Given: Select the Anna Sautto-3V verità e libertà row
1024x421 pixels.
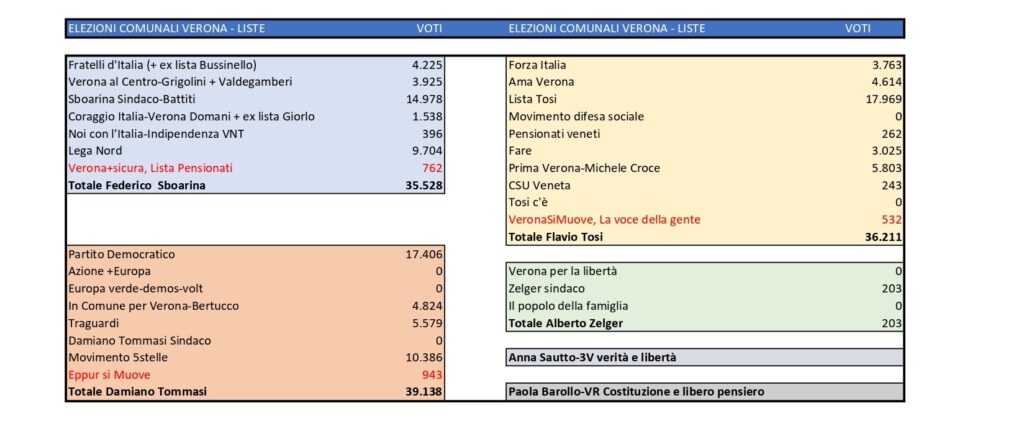Looking at the screenshot, I should [705, 358].
